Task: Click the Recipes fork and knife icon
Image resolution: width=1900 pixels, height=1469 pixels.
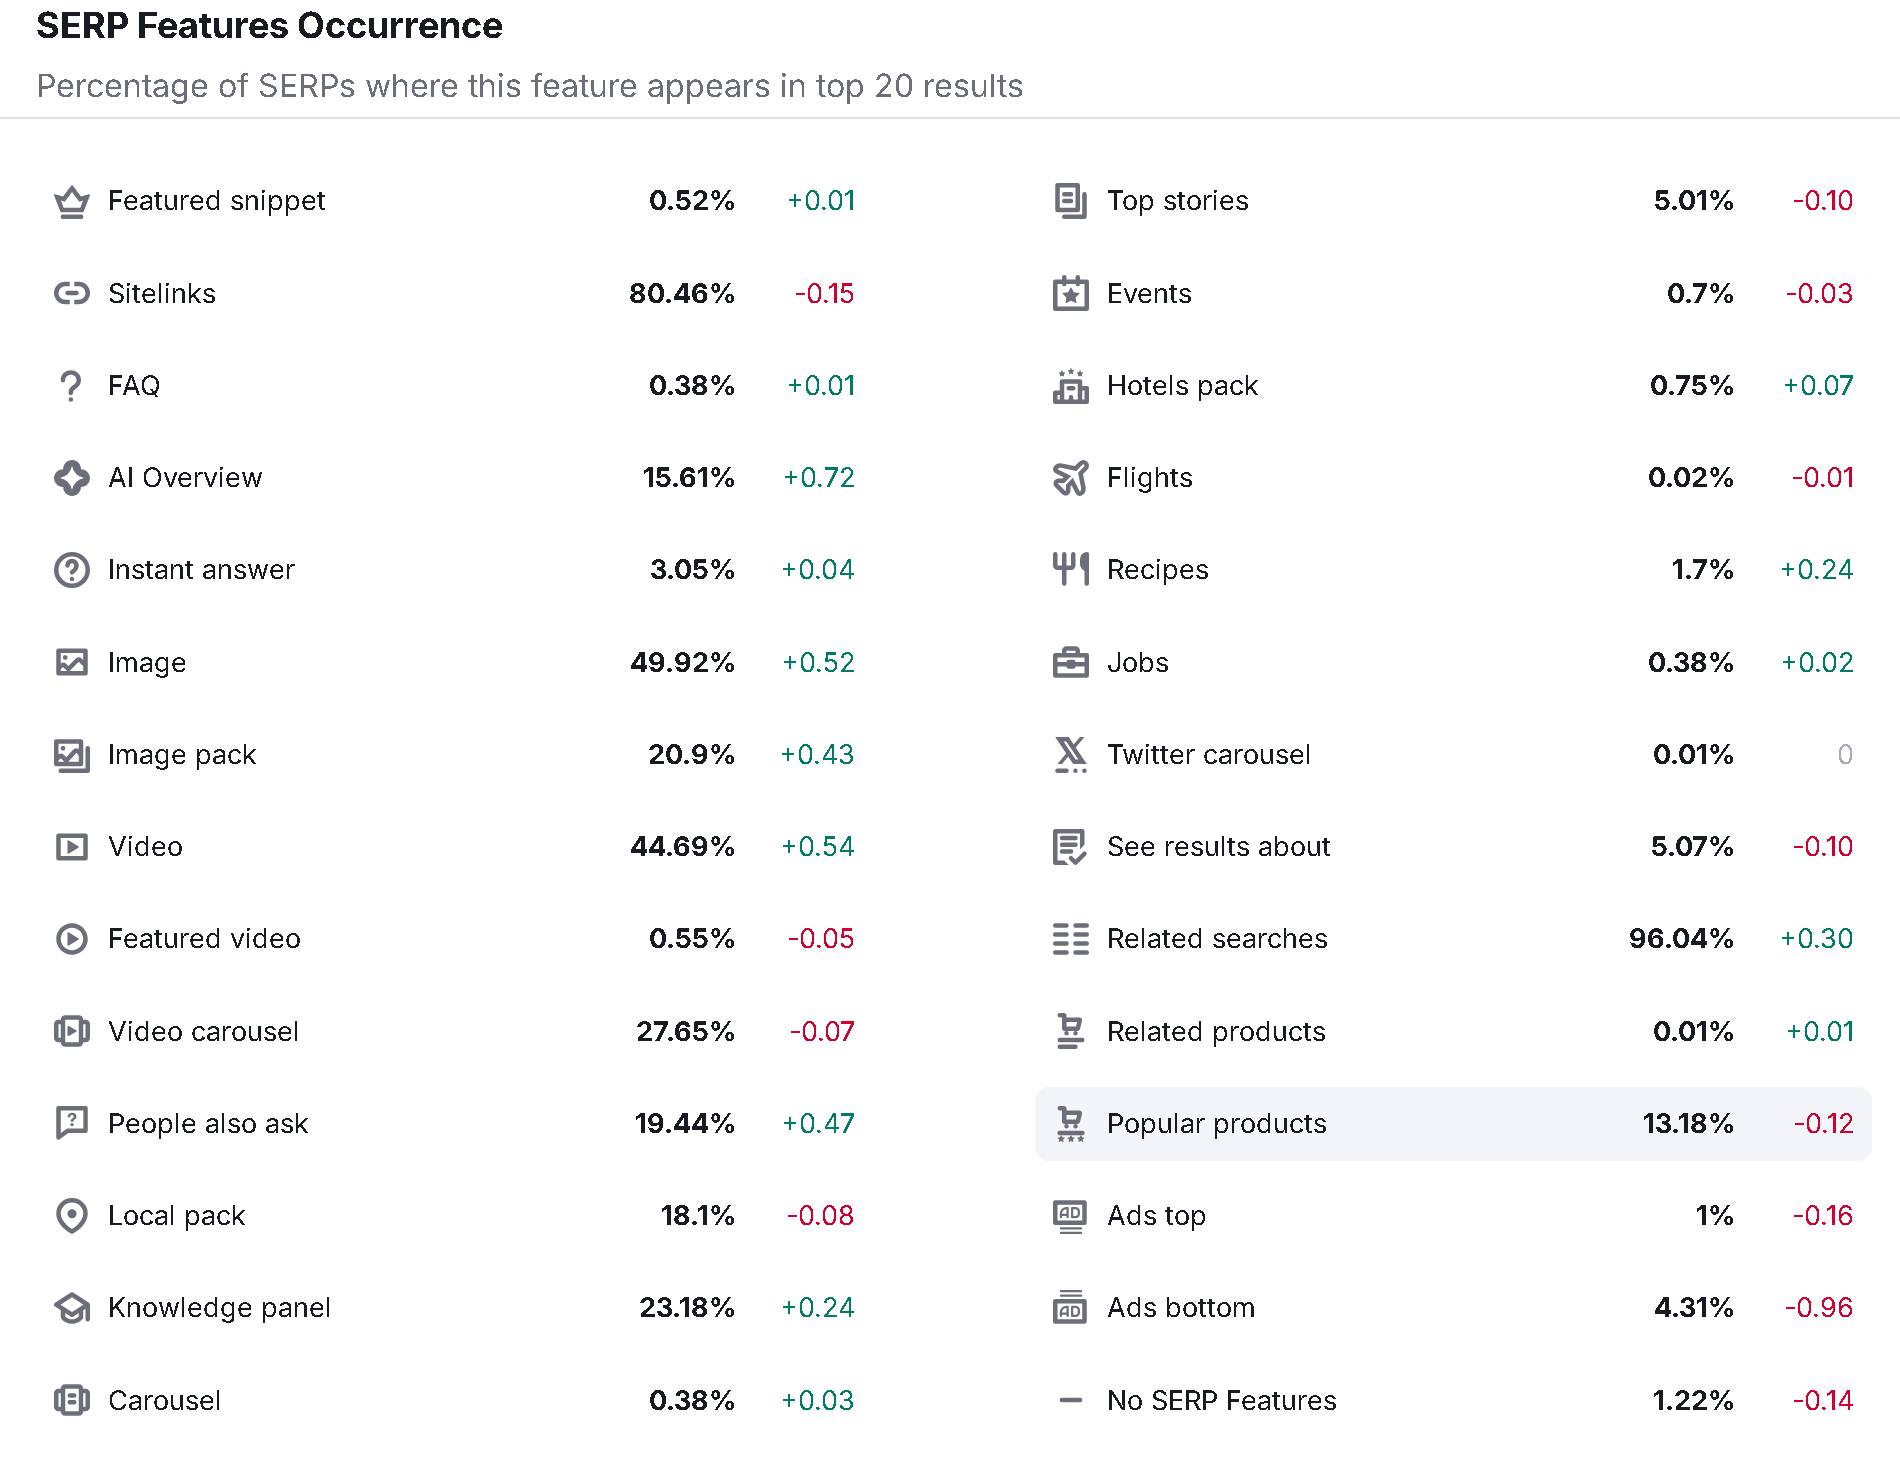Action: click(1070, 570)
